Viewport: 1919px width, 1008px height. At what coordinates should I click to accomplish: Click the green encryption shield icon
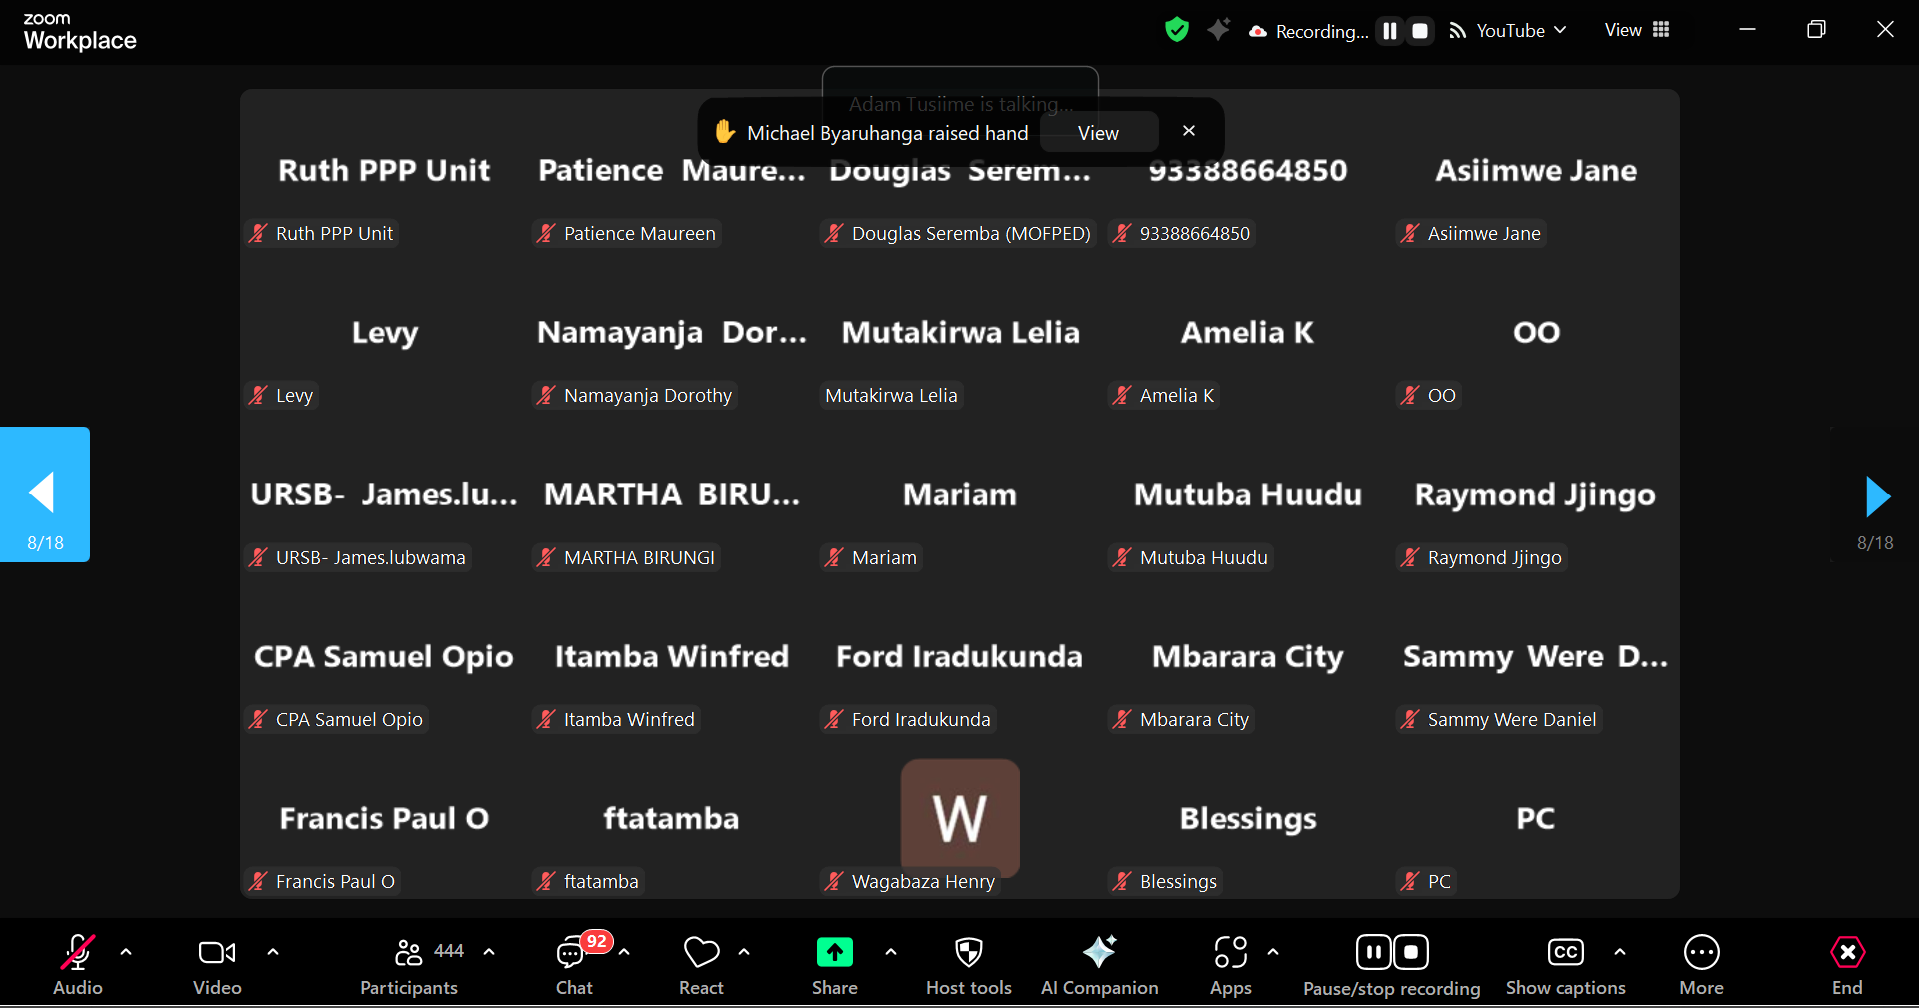click(1177, 30)
